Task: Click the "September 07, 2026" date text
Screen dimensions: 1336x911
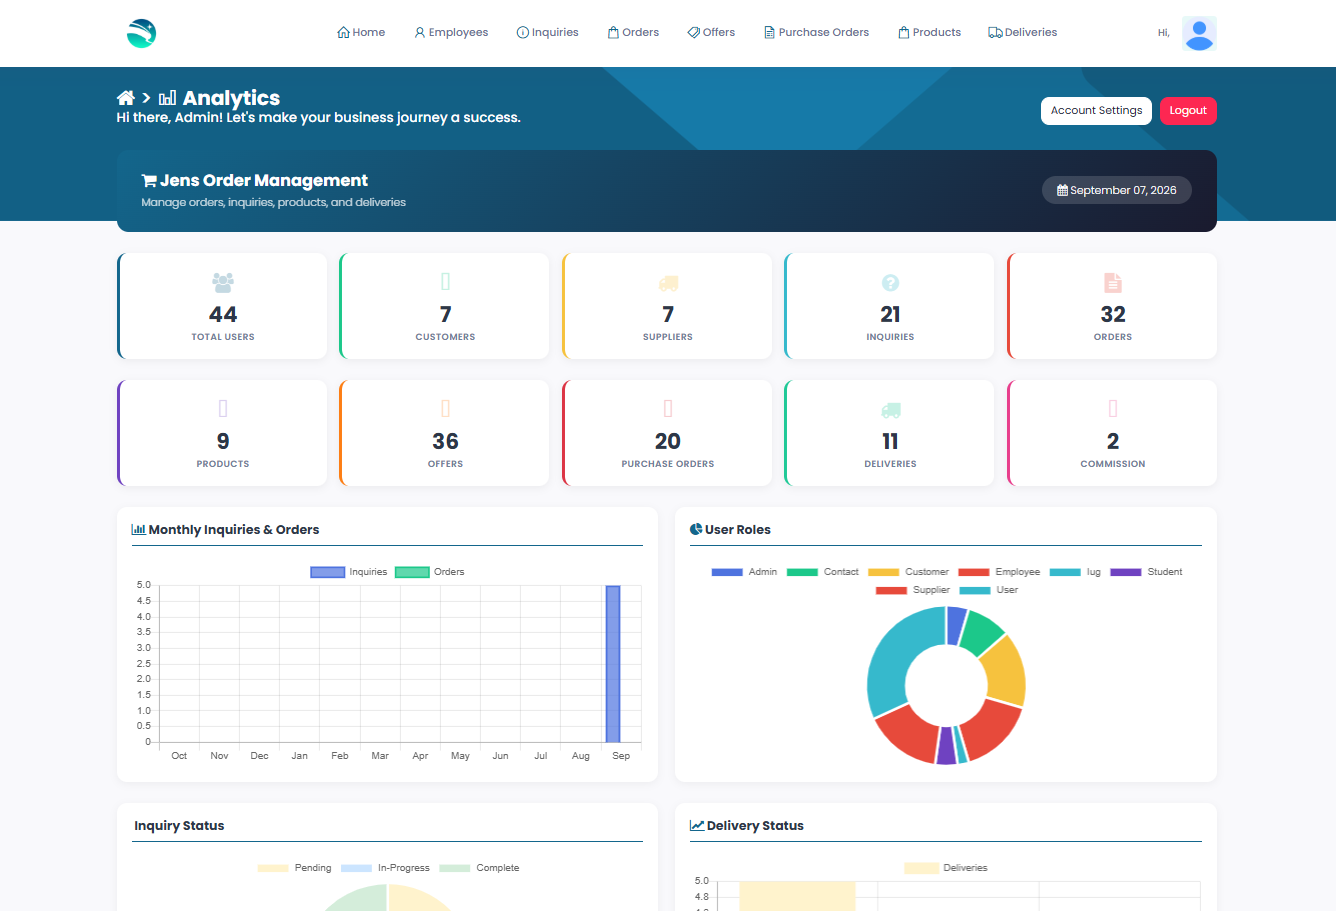Action: coord(1123,190)
